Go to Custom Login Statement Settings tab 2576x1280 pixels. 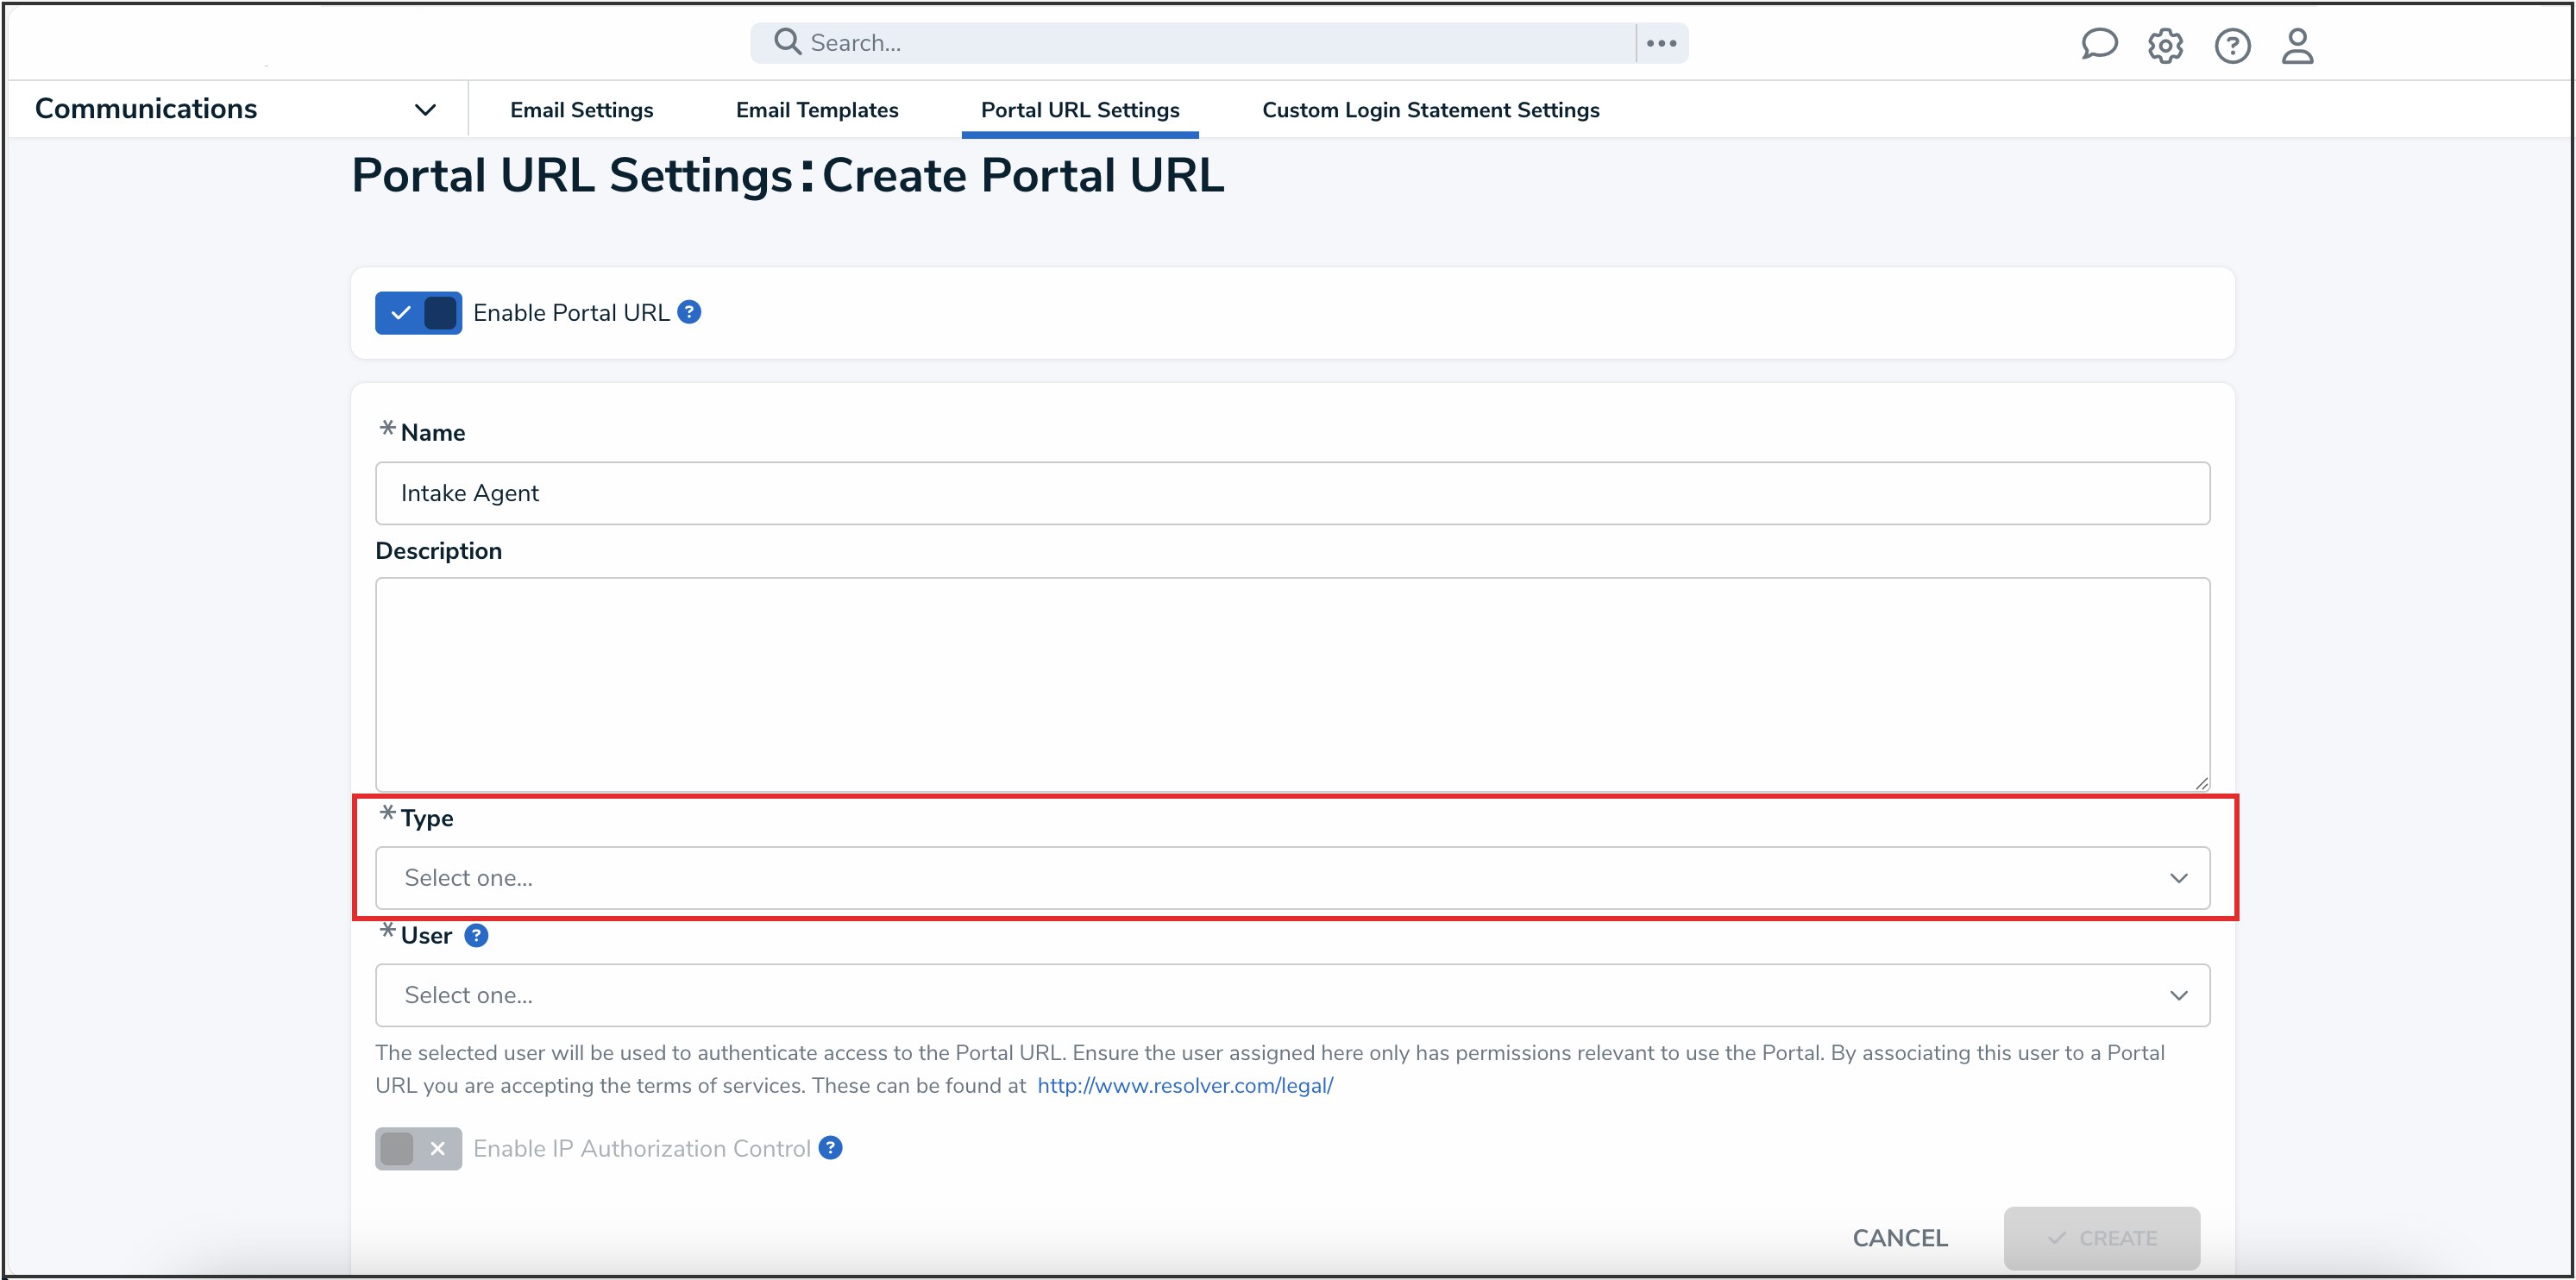tap(1430, 110)
